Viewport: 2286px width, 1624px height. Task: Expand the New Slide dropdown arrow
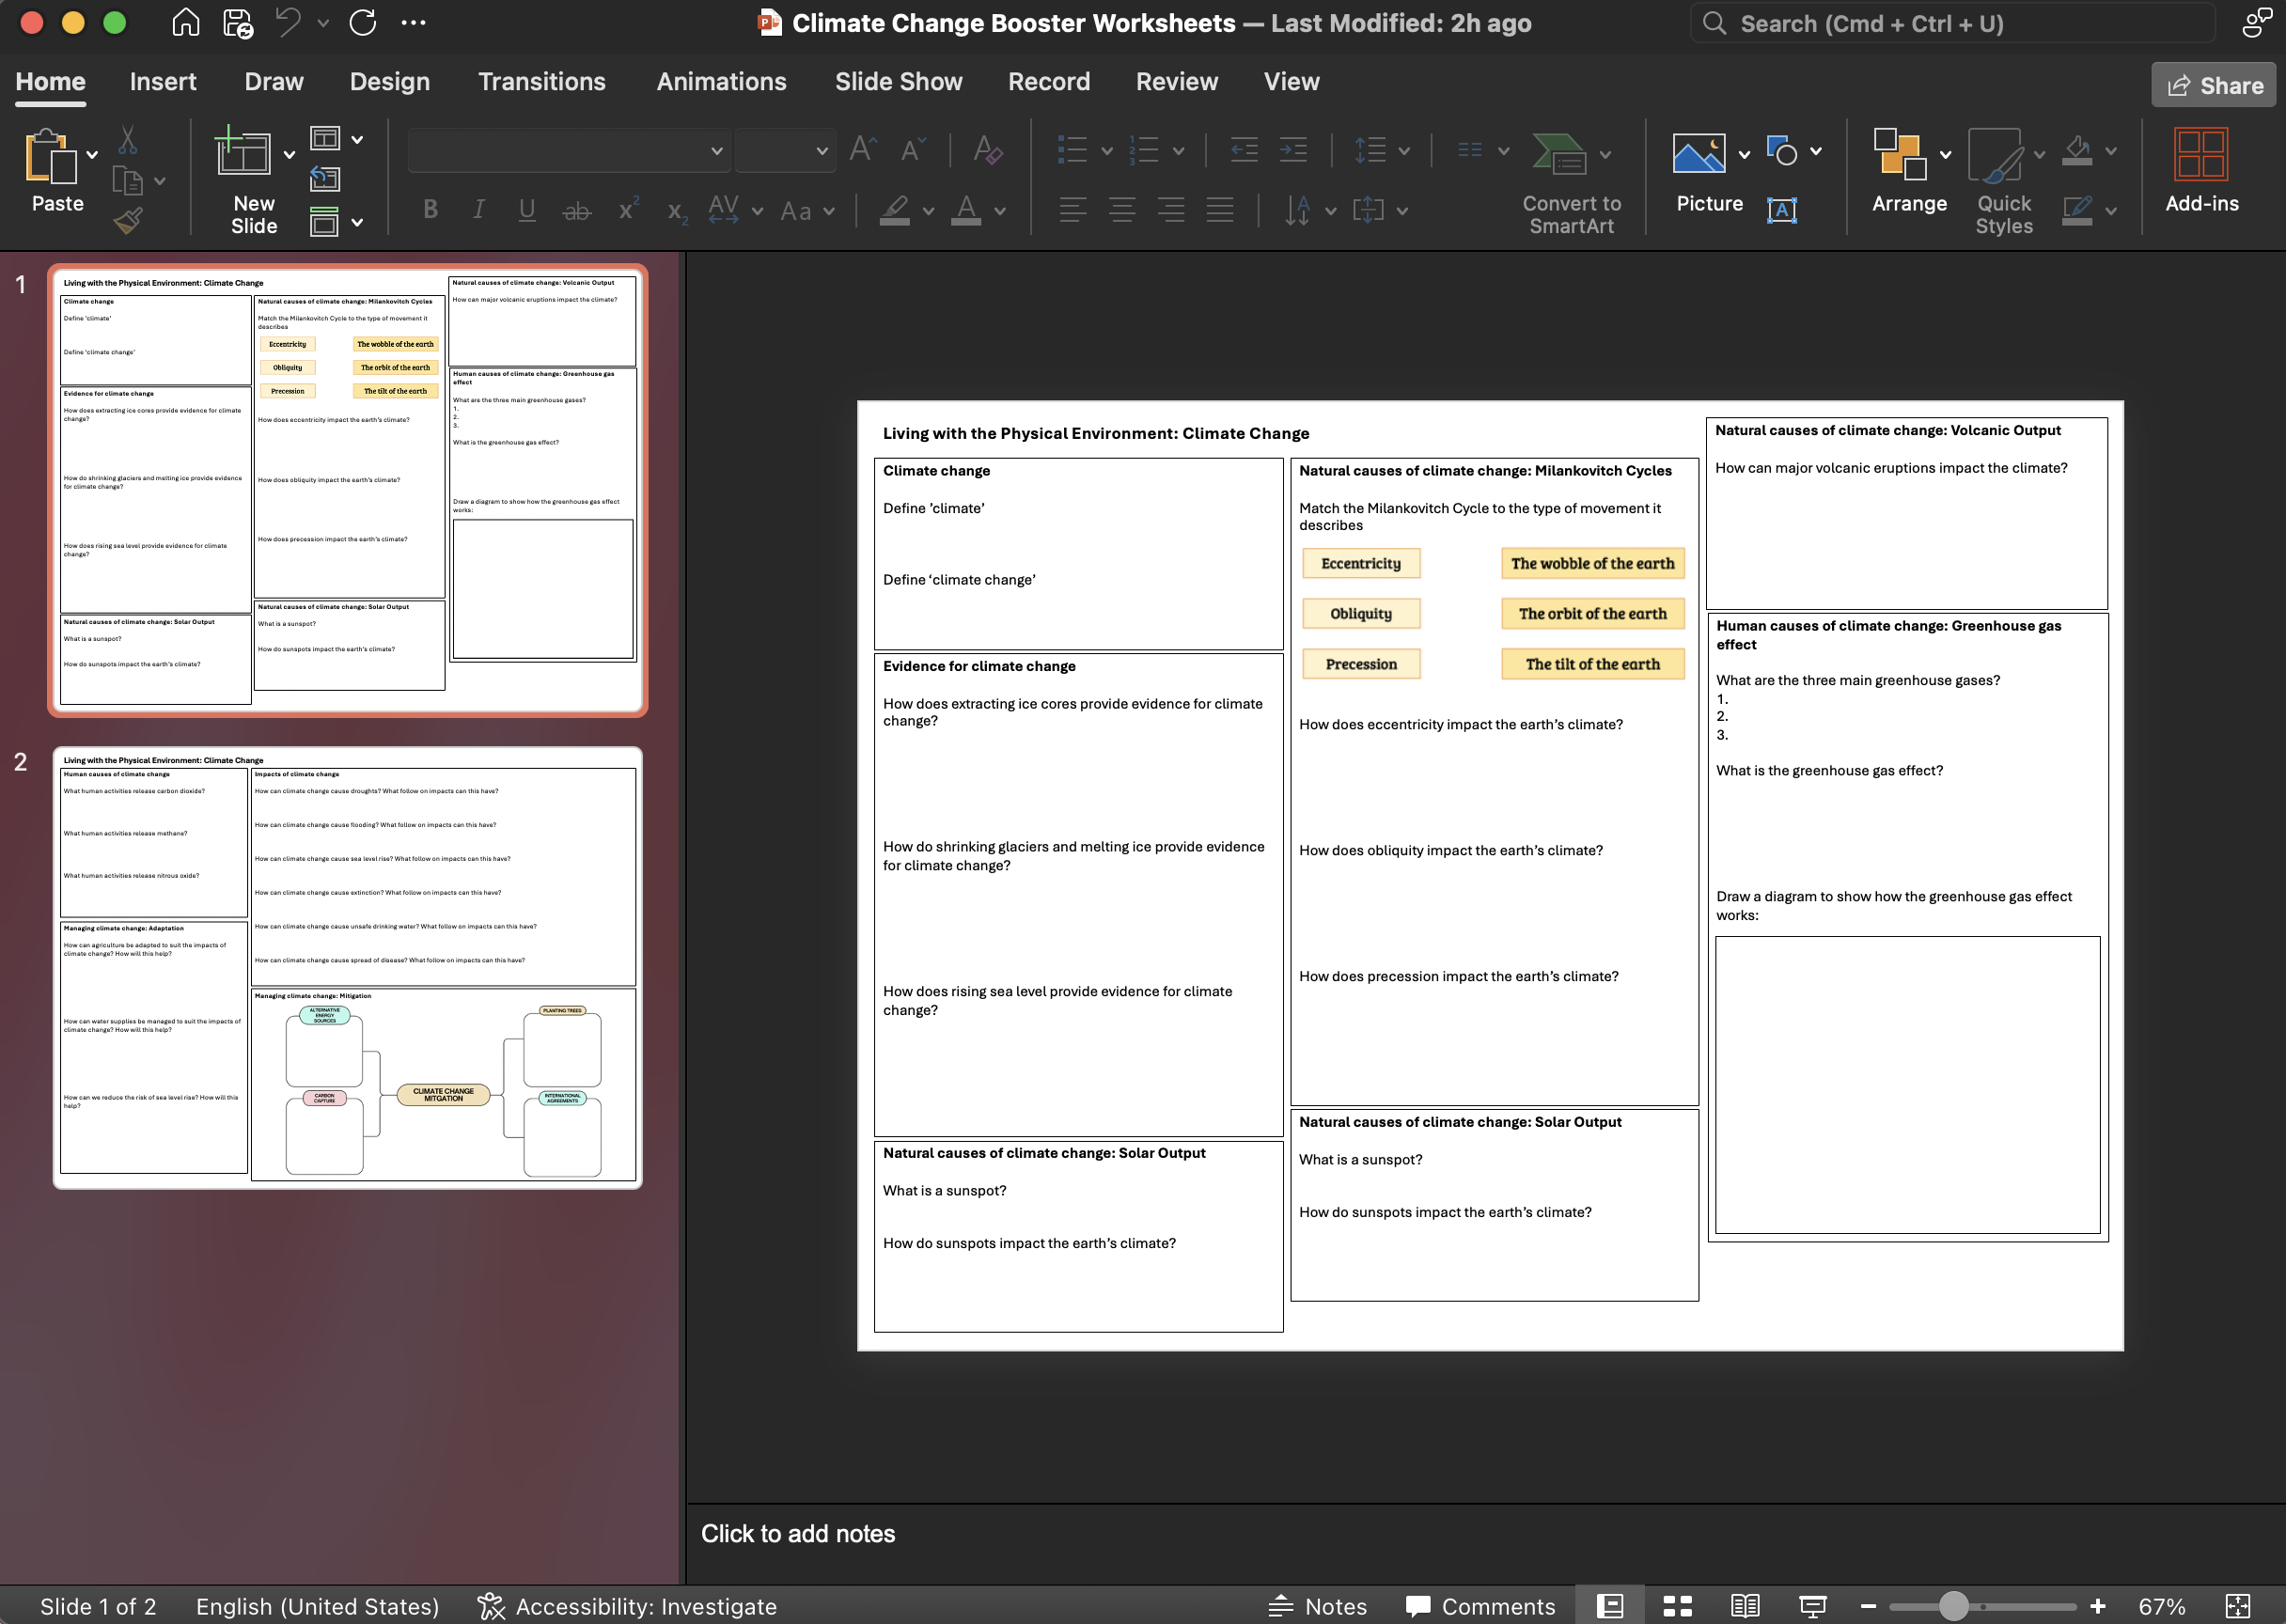click(x=289, y=154)
